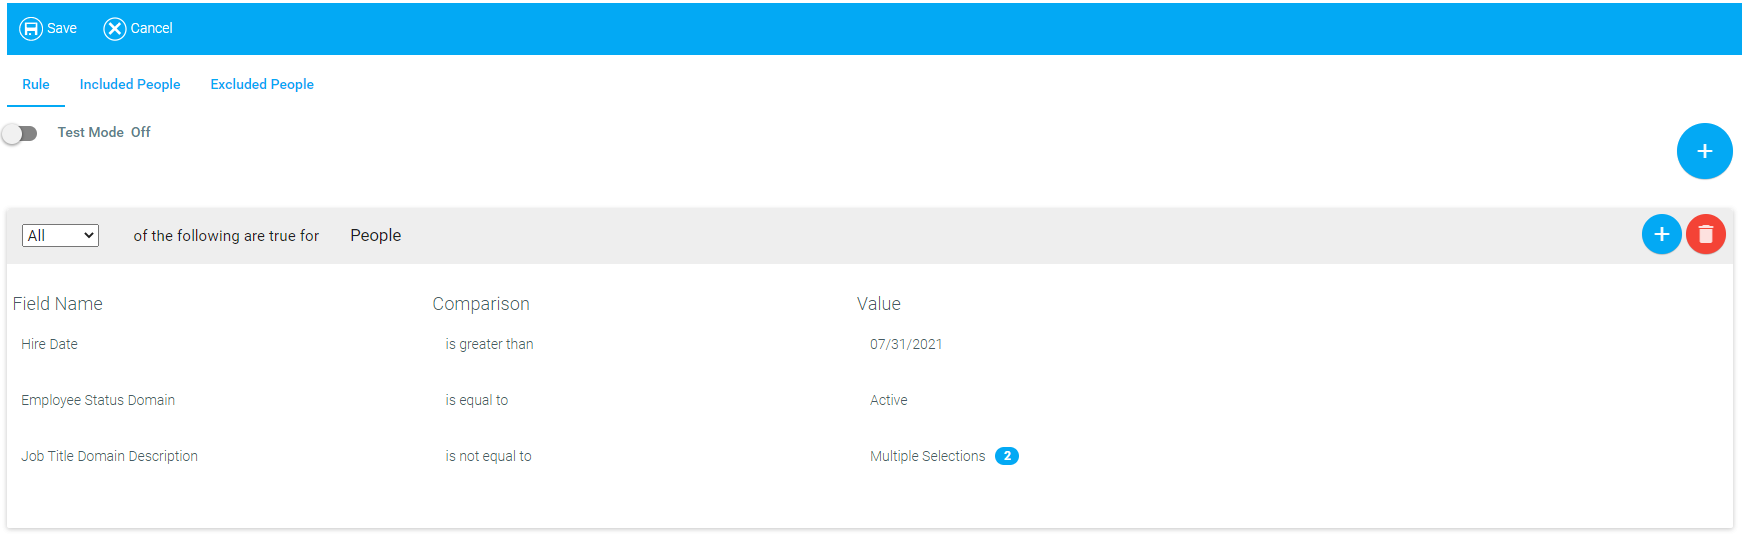Screen dimensions: 1742x539
Task: Open the All/Any dropdown
Action: tap(60, 235)
